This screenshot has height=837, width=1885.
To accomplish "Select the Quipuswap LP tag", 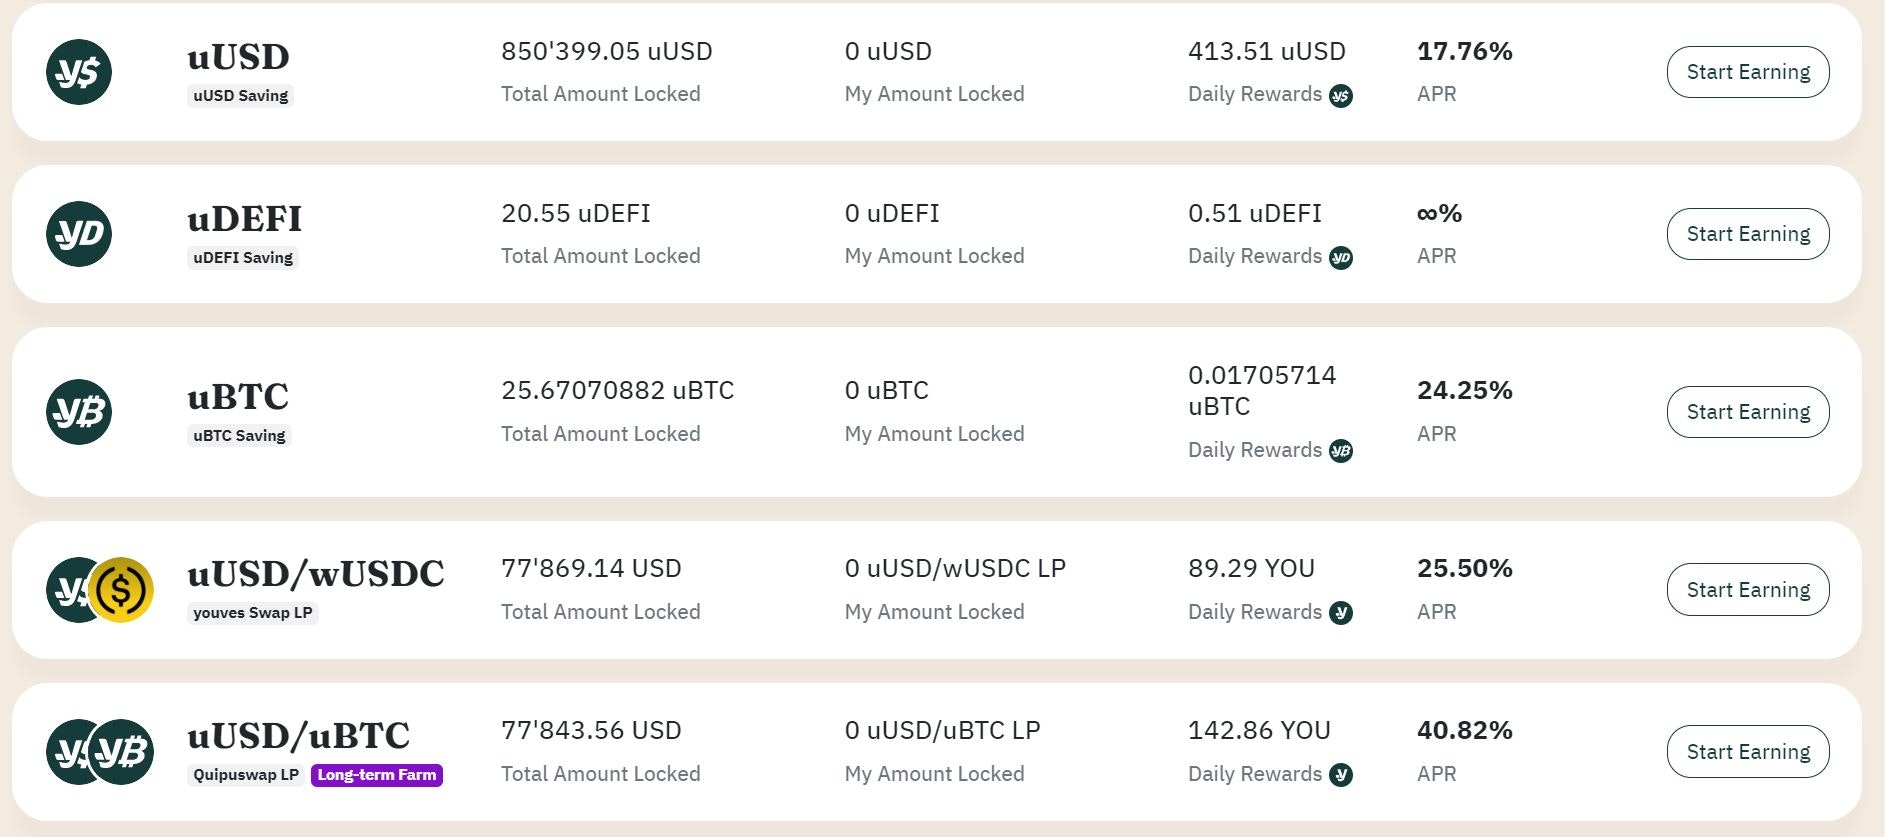I will point(246,775).
